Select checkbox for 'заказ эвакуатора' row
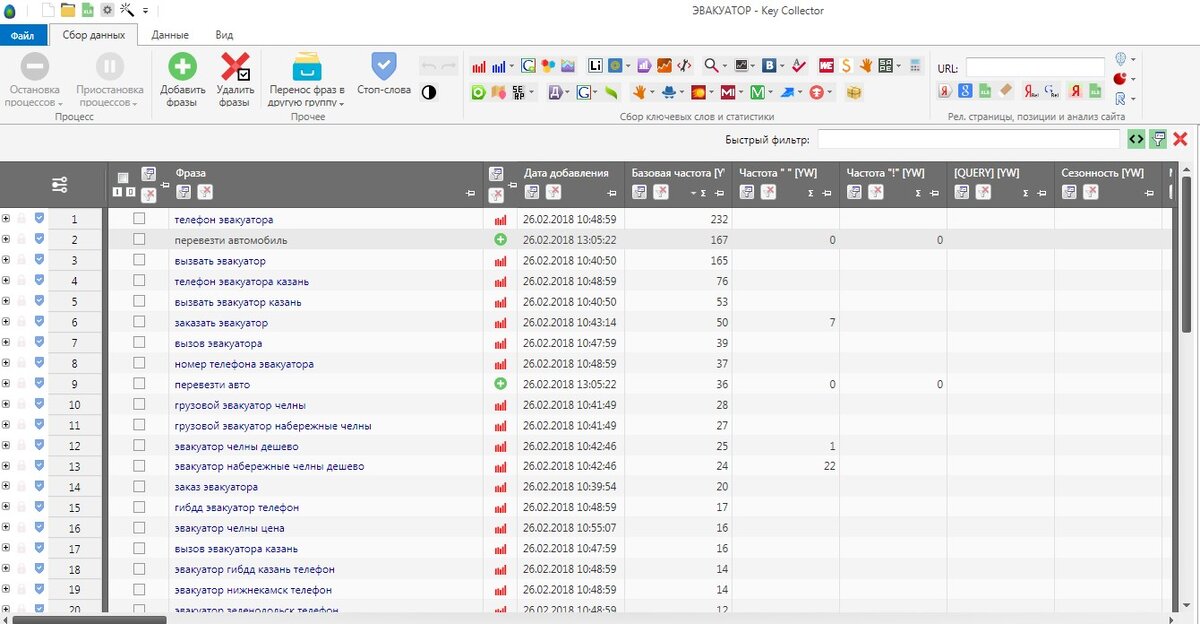 point(139,487)
